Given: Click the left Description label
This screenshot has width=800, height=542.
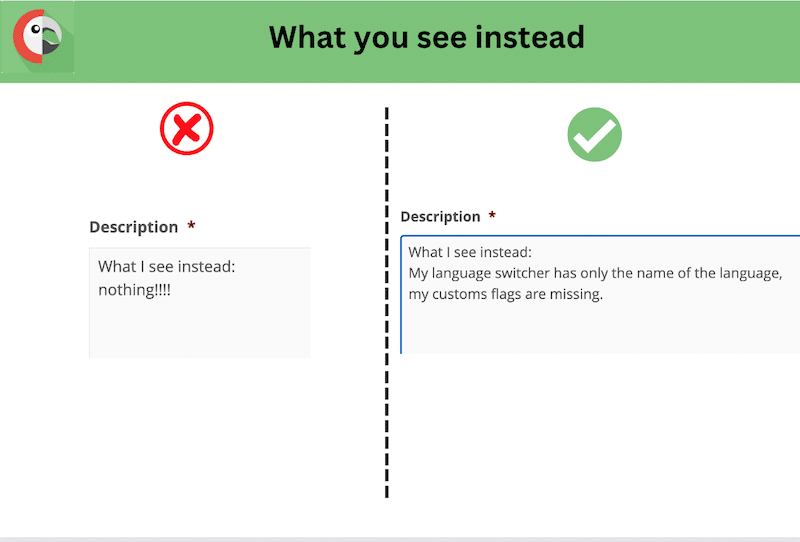Looking at the screenshot, I should pos(134,227).
